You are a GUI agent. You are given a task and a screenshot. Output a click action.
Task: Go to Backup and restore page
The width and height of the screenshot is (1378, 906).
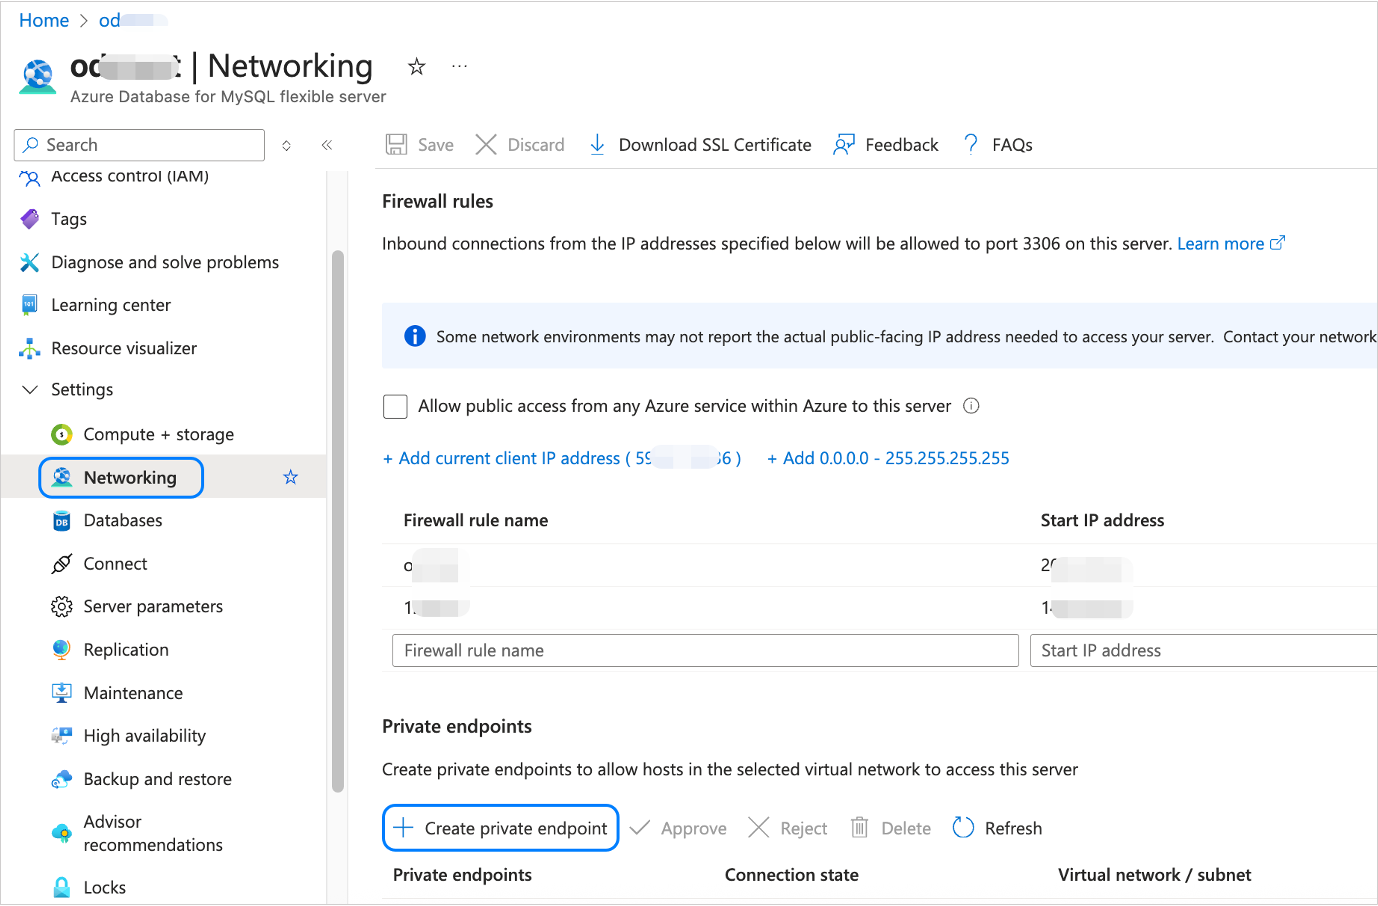click(157, 779)
